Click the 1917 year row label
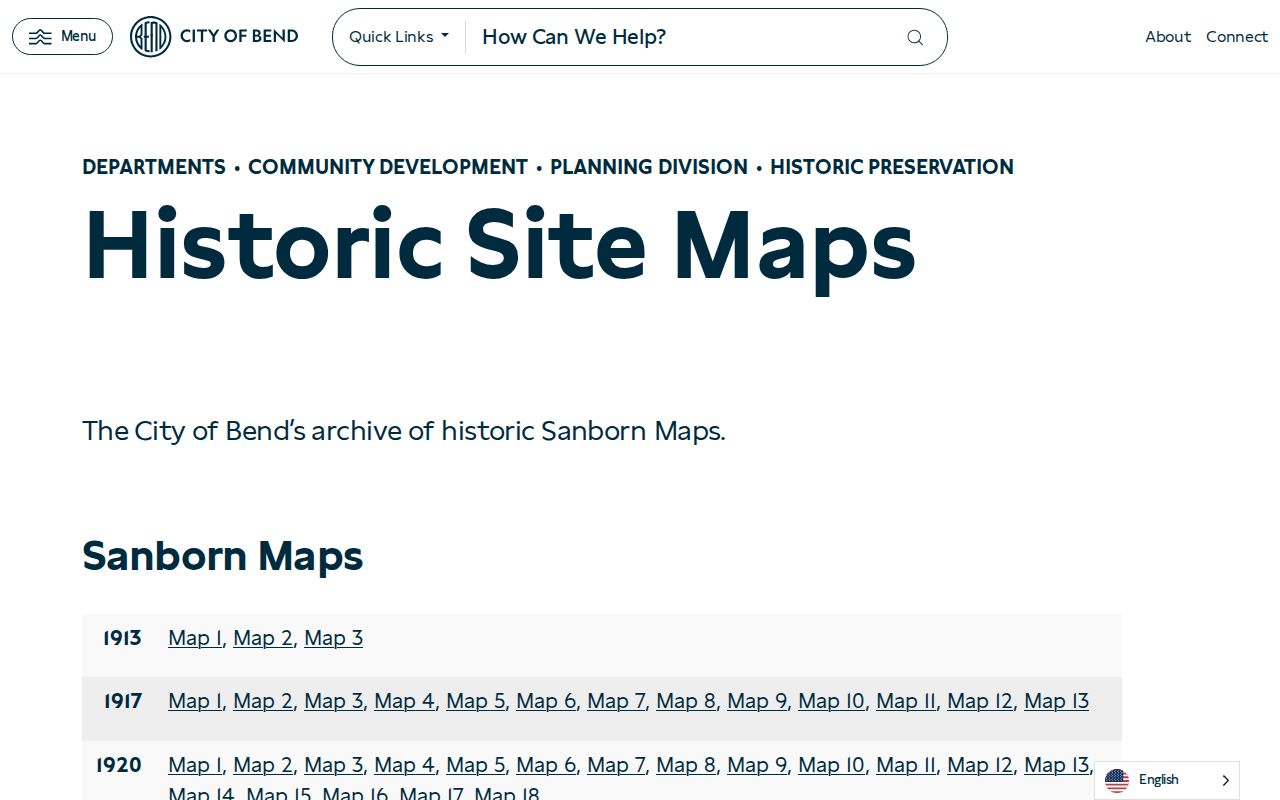The image size is (1280, 800). (122, 701)
